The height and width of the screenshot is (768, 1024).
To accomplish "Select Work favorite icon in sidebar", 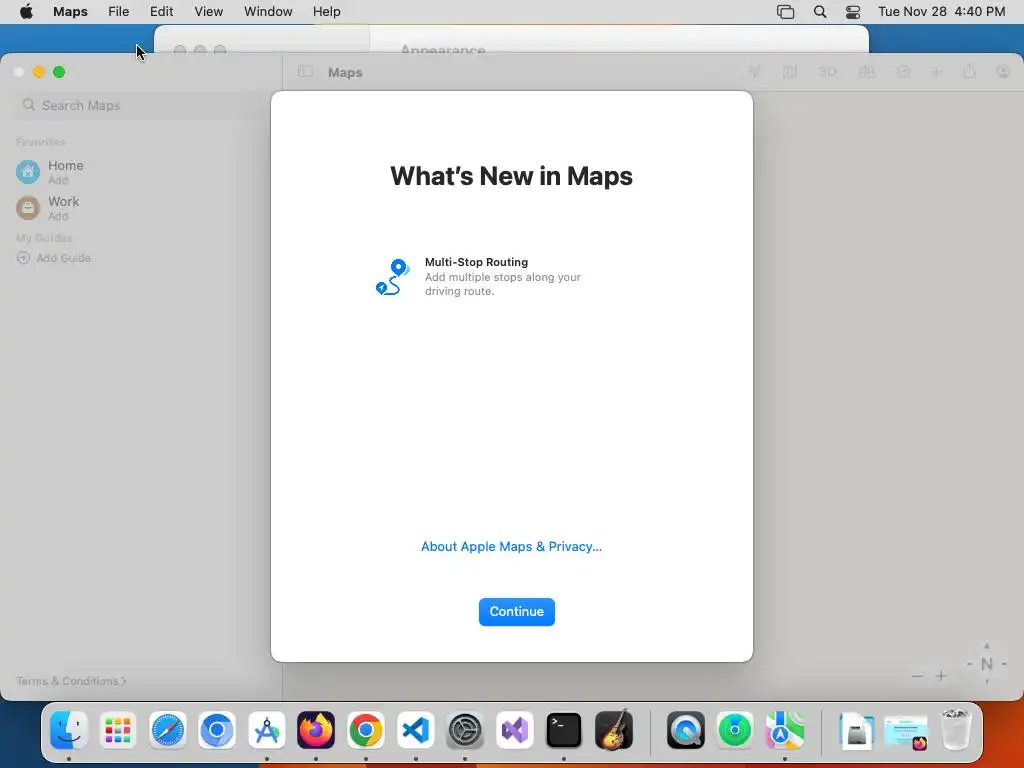I will tap(27, 208).
